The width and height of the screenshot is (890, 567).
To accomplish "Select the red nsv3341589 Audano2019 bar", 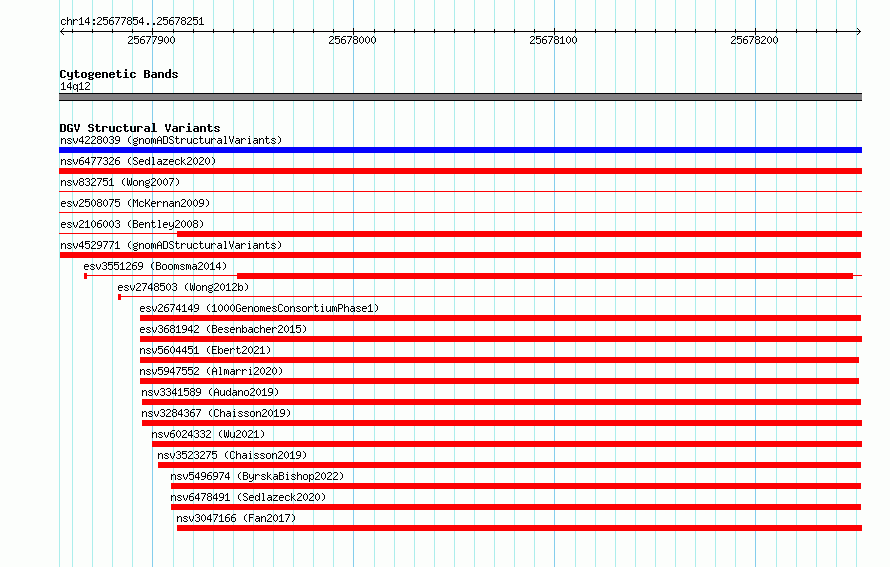I will tap(501, 402).
